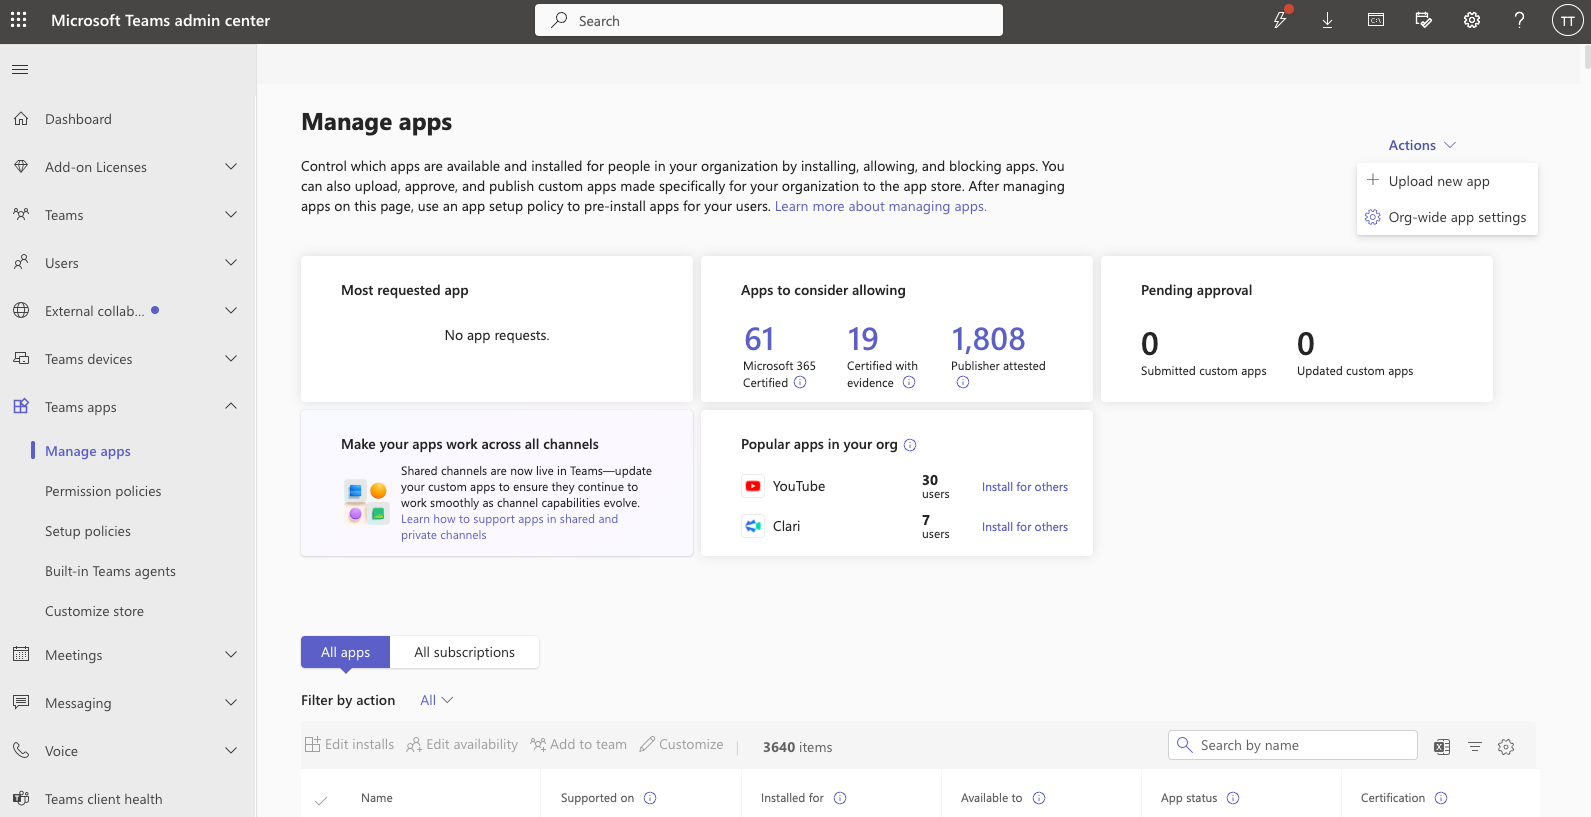The height and width of the screenshot is (817, 1591).
Task: Open the help question mark icon
Action: coord(1519,20)
